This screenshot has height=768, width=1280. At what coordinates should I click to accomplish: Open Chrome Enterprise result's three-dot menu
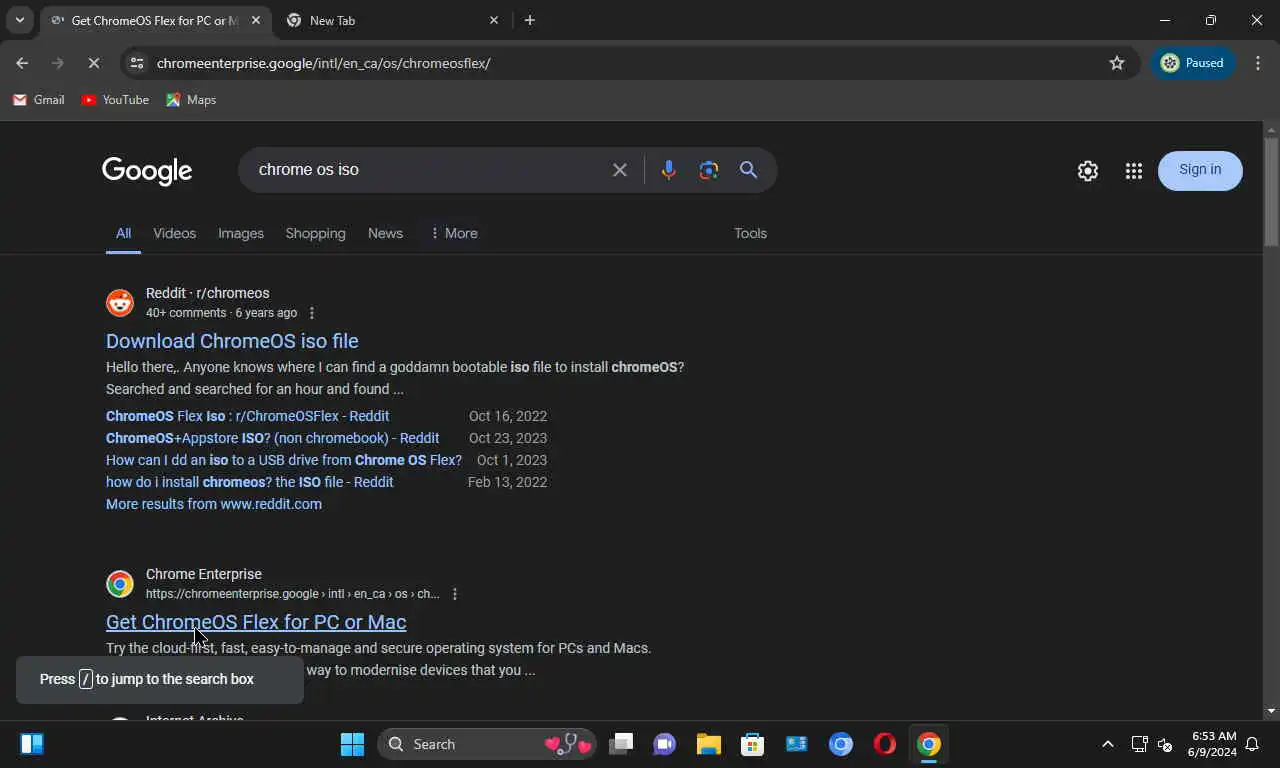point(455,594)
